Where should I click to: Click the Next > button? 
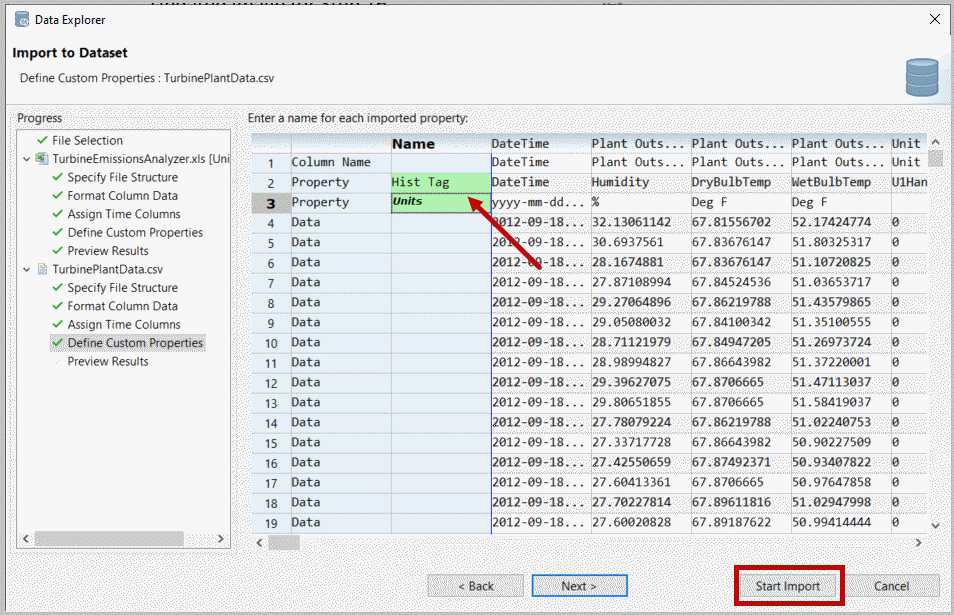tap(579, 586)
